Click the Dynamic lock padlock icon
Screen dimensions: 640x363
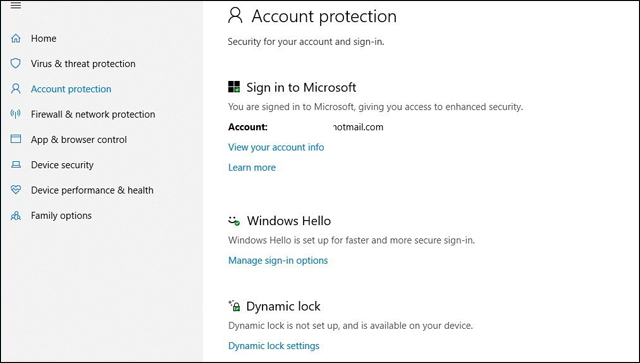(234, 305)
